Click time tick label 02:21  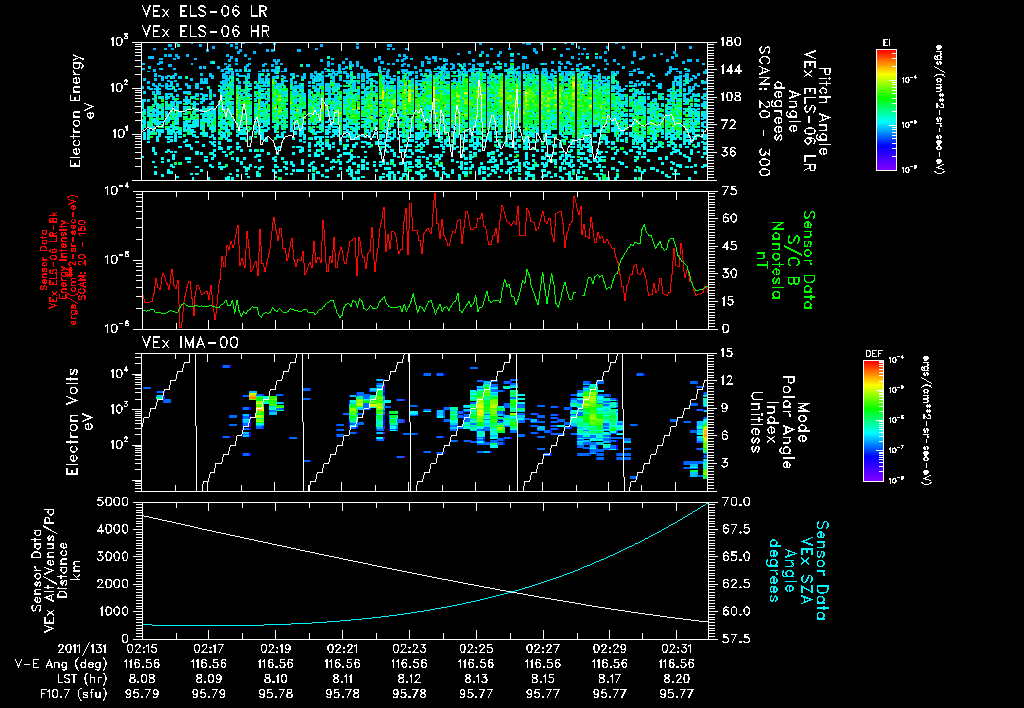tap(342, 649)
